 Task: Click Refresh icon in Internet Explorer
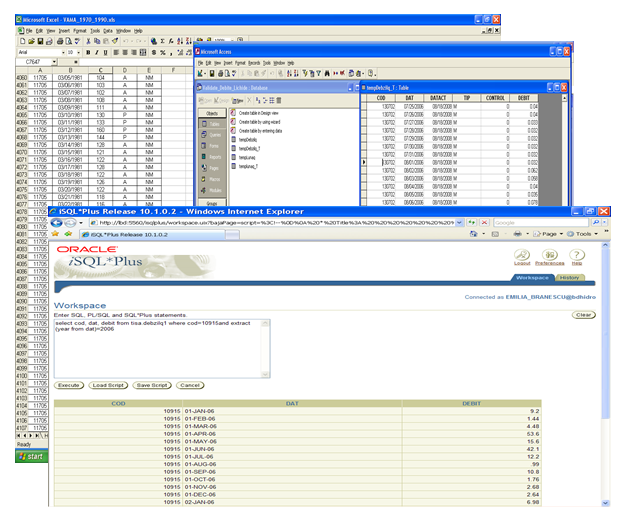[471, 223]
